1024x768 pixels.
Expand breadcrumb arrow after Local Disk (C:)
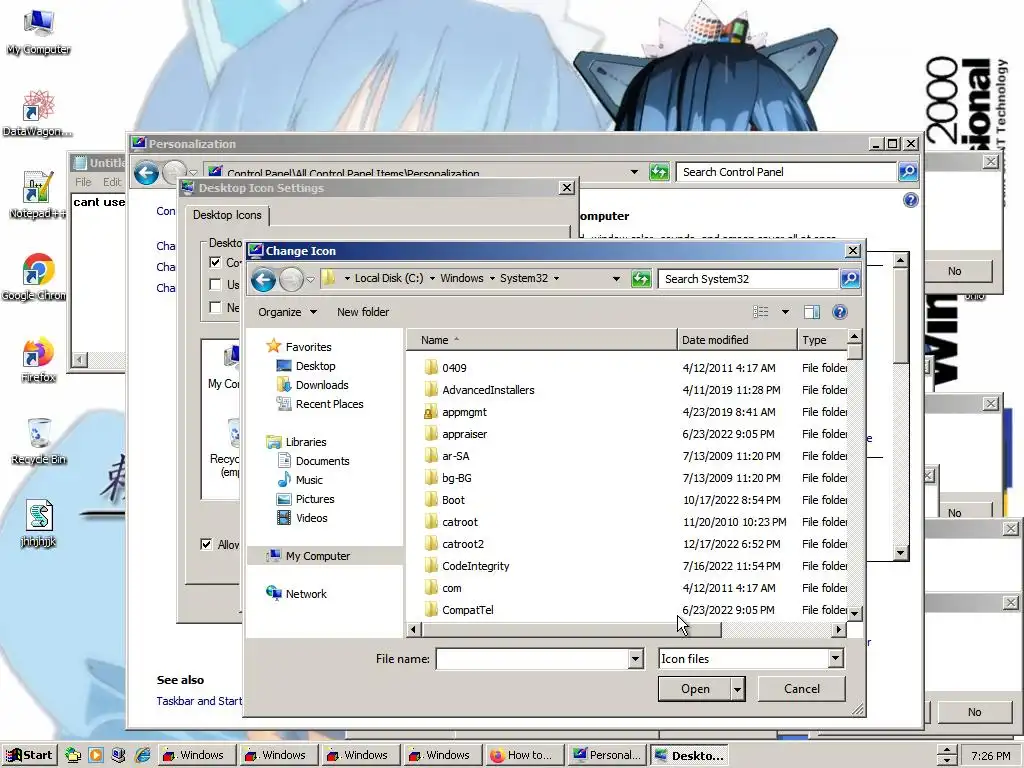pos(432,278)
